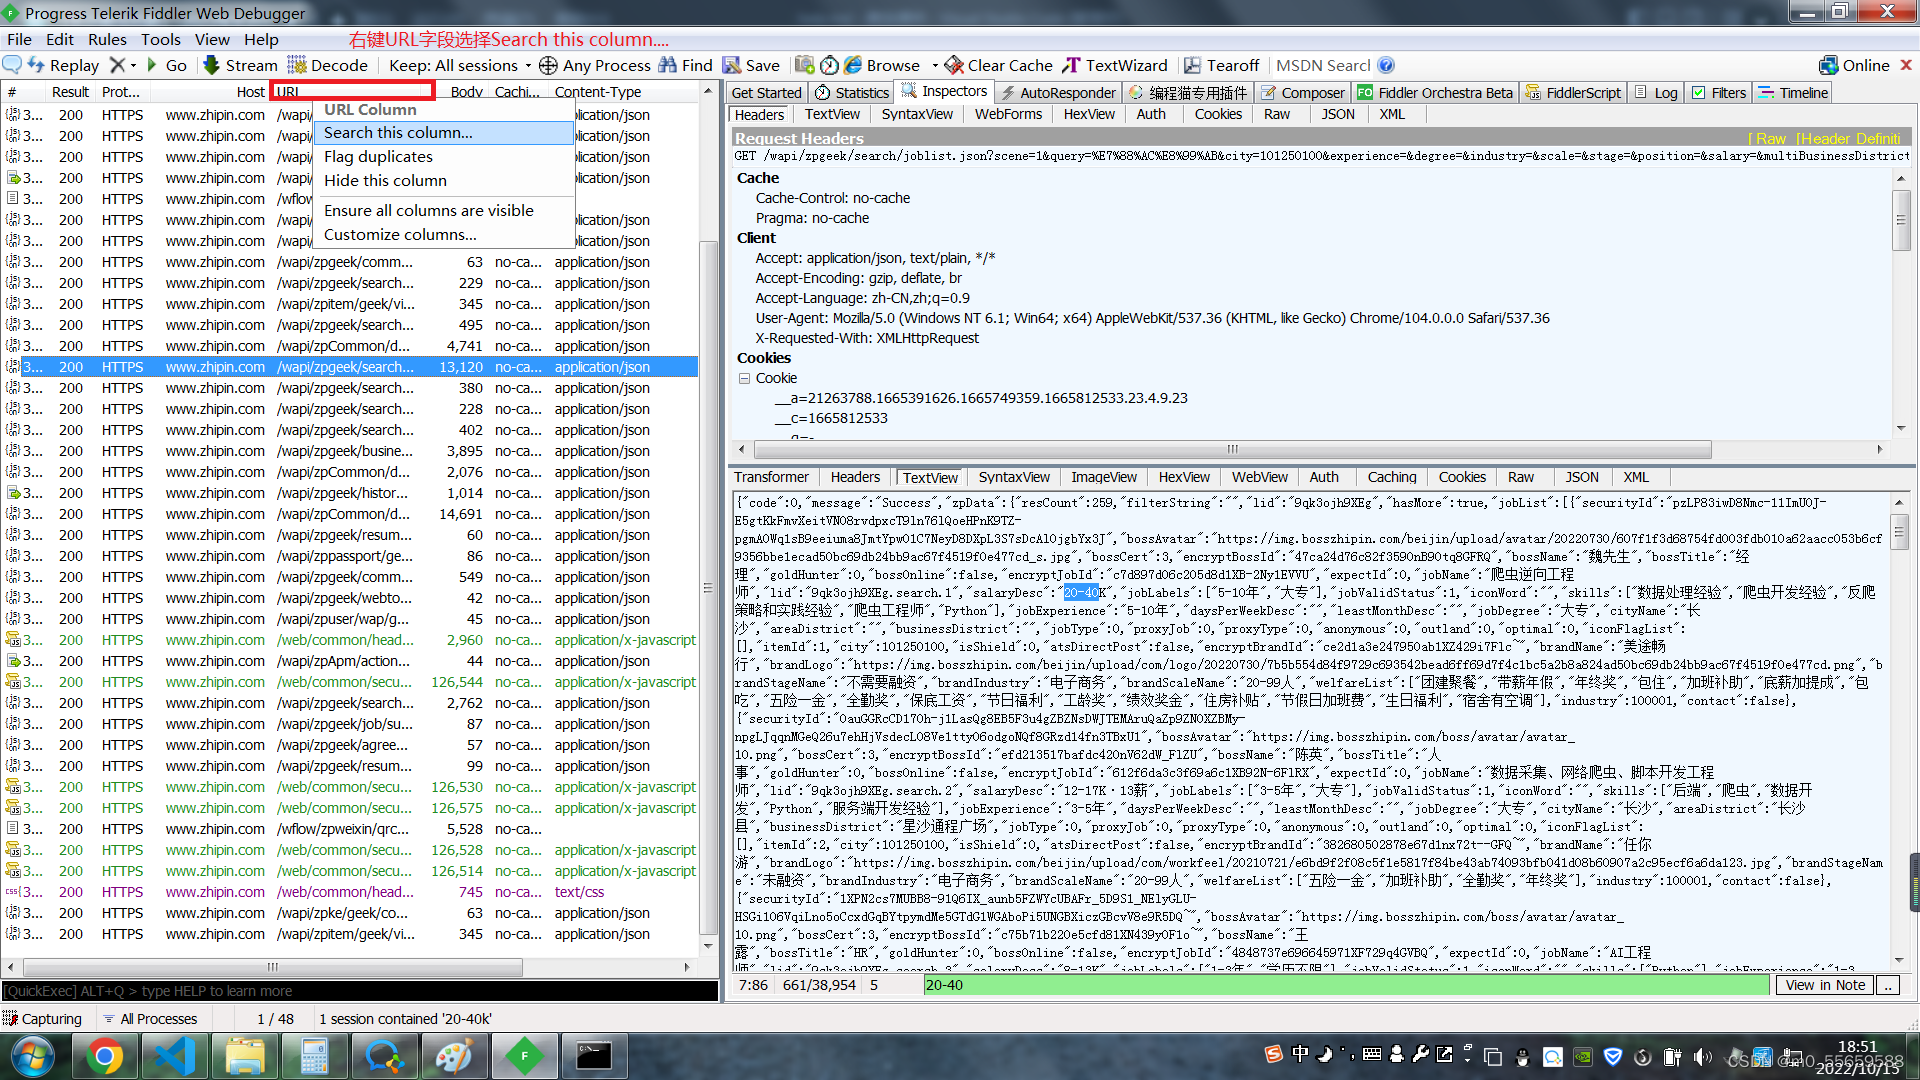Select the highlighted session with body 13,120
1920x1080 pixels.
[x=350, y=367]
